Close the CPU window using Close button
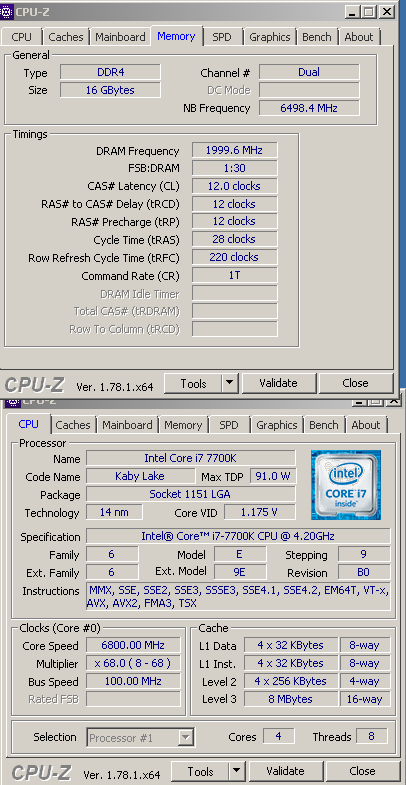406x785 pixels. (x=362, y=771)
